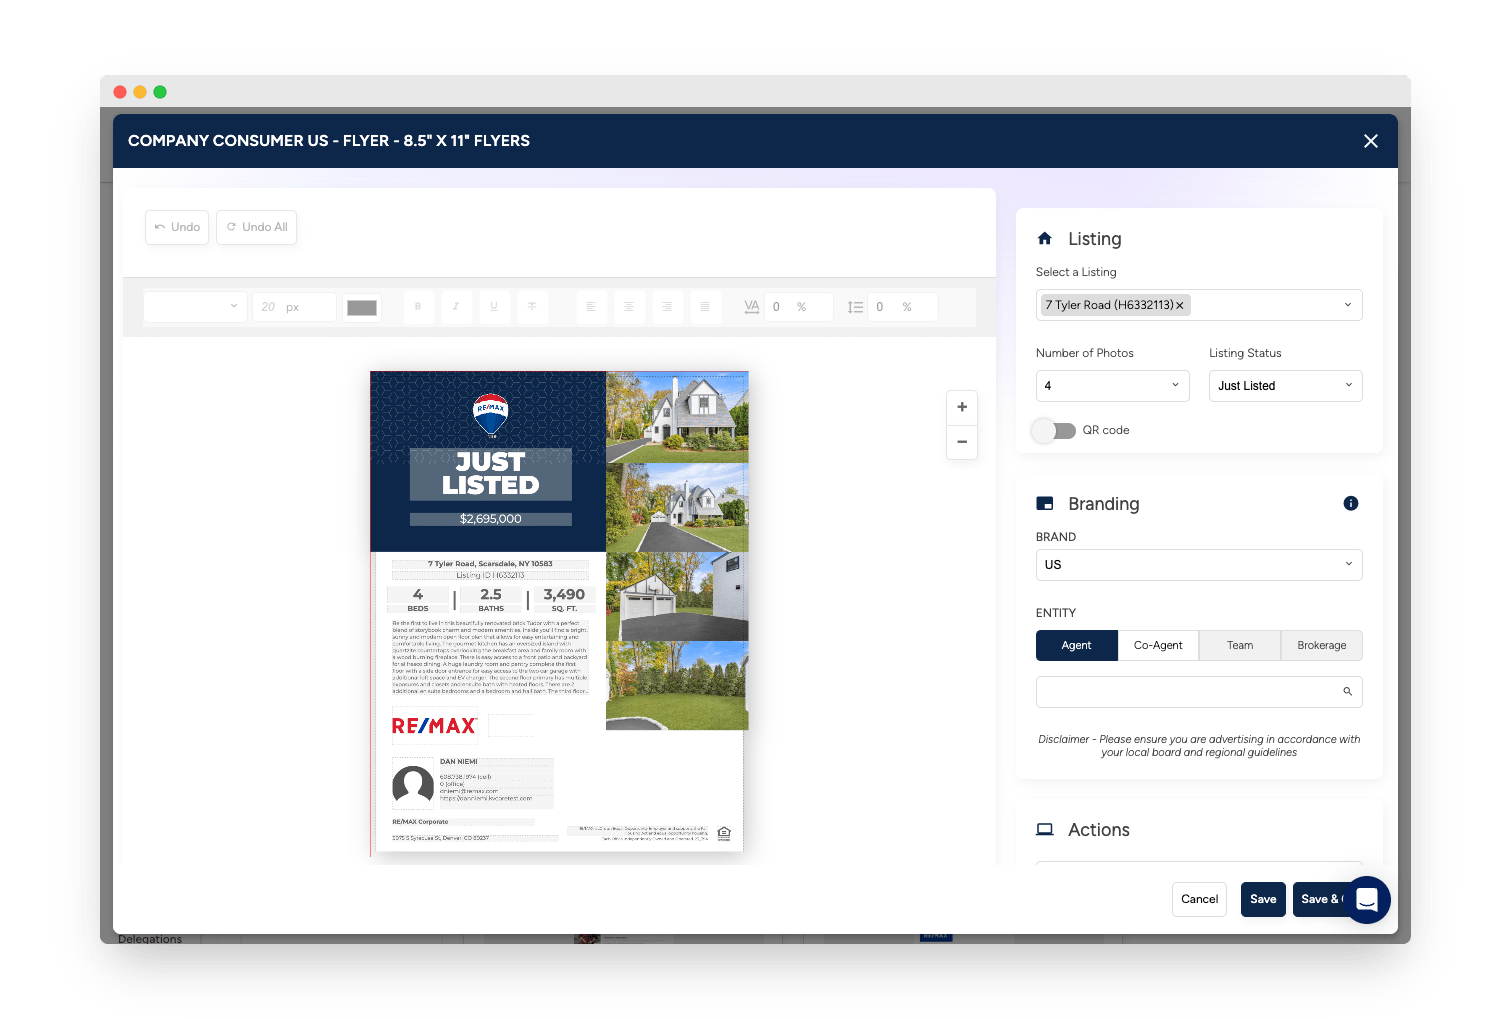
Task: Click the Actions laptop icon
Action: pos(1045,830)
